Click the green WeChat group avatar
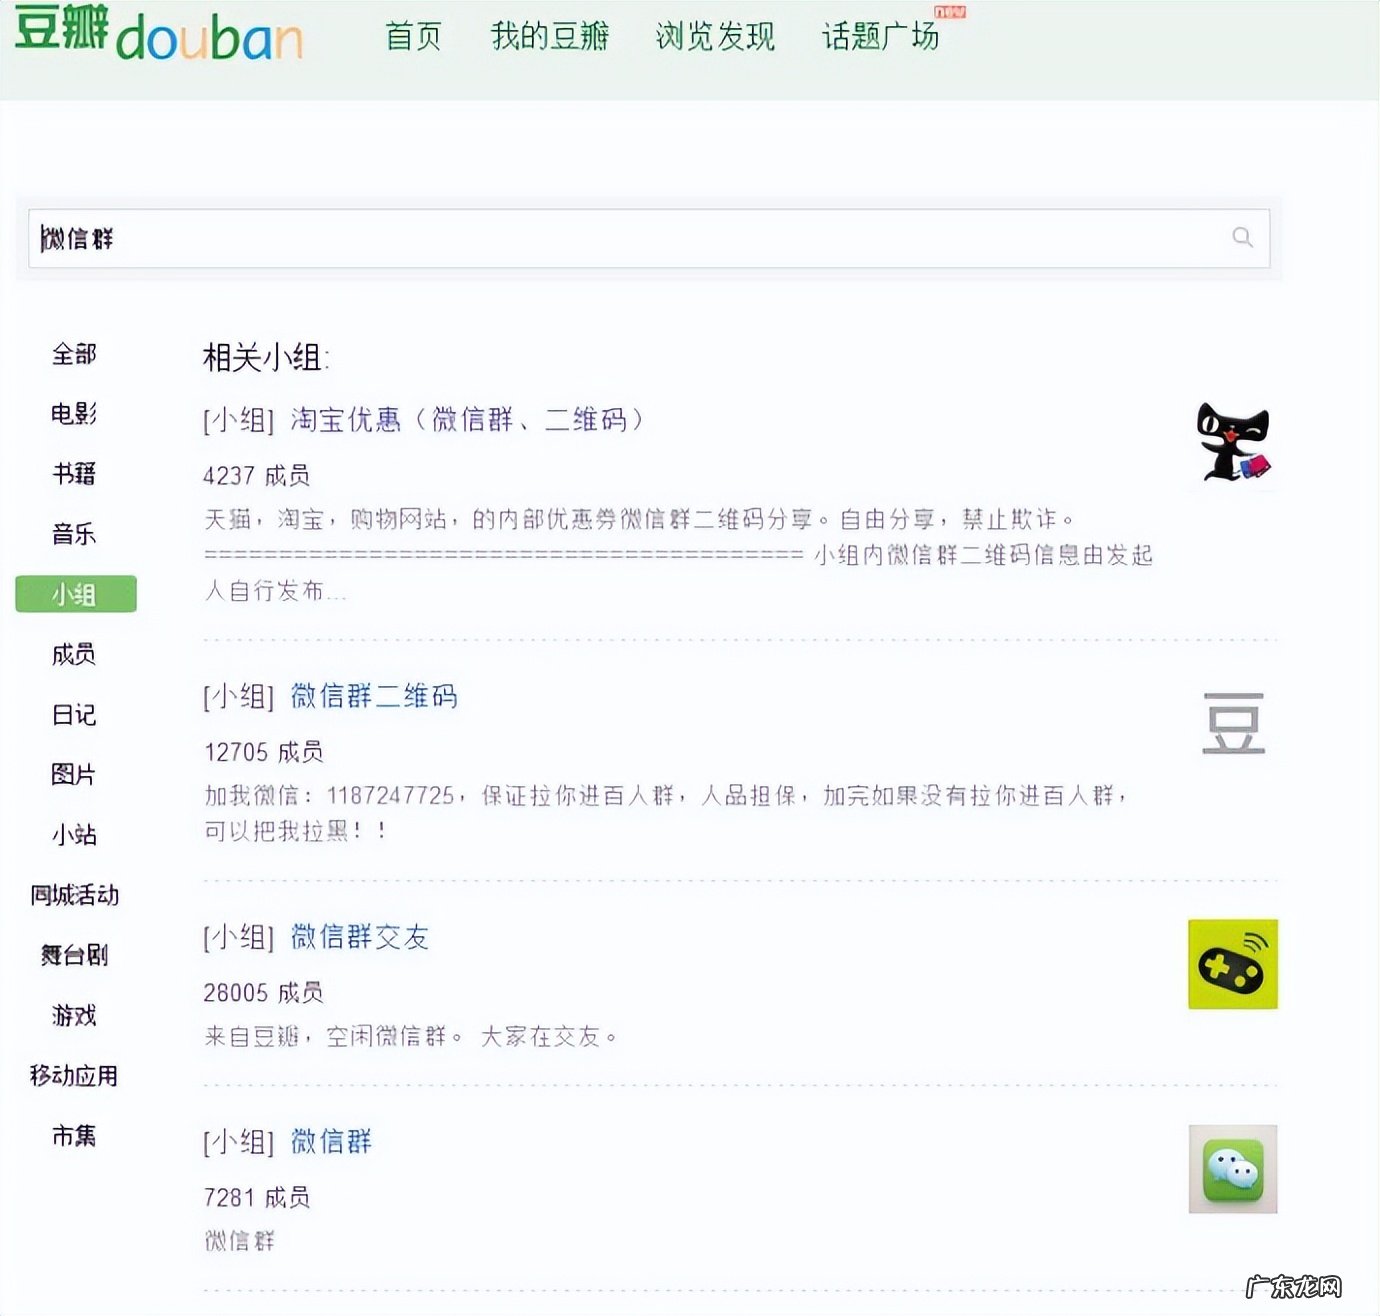The height and width of the screenshot is (1316, 1380). 1233,1169
